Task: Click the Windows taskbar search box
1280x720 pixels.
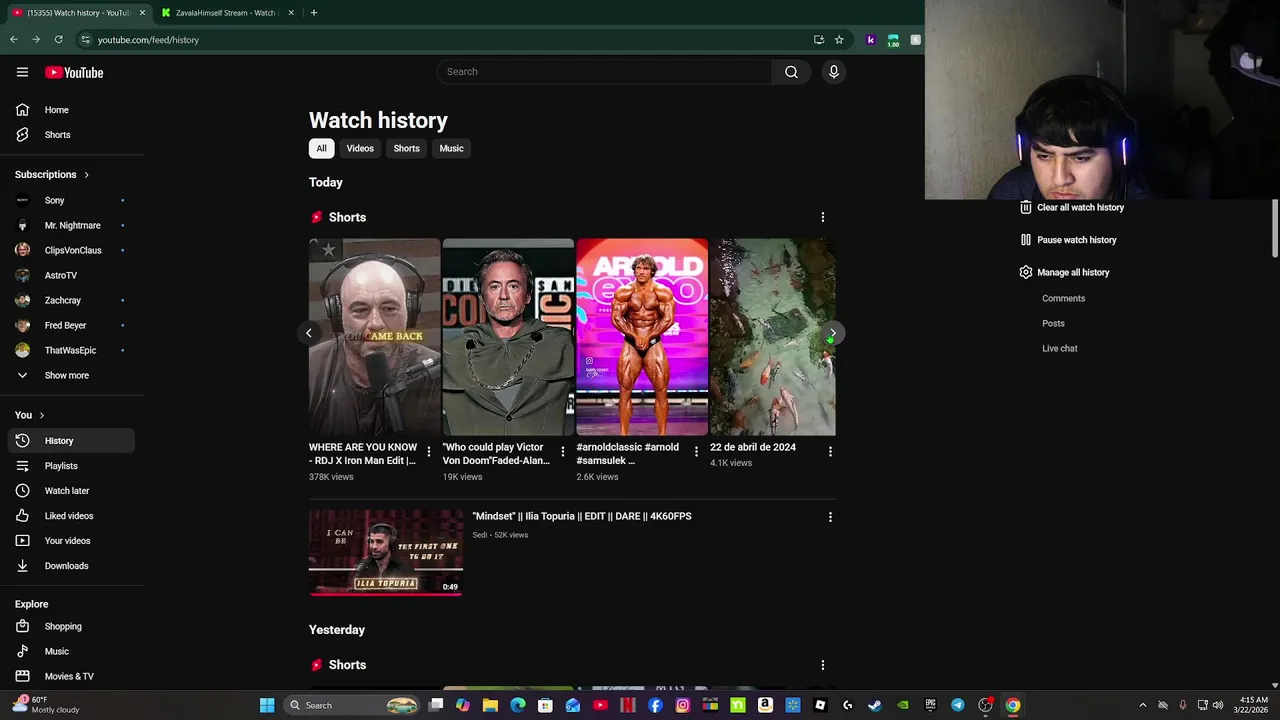Action: tap(352, 705)
